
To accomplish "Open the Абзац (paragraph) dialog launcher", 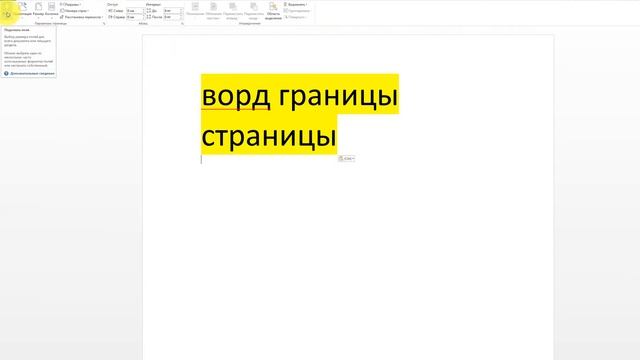I will (182, 24).
